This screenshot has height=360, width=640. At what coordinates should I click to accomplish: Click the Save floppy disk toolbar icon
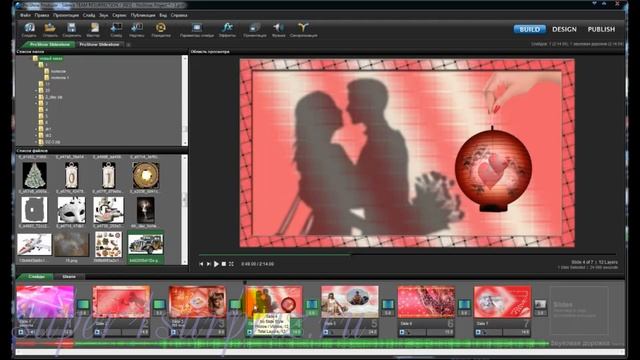pyautogui.click(x=71, y=28)
